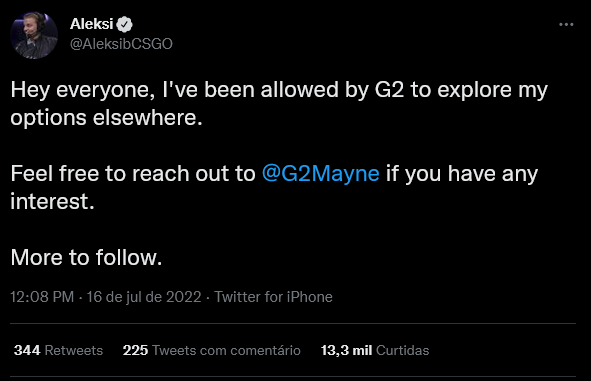Open the @AleksibCSGO handle link

(121, 44)
